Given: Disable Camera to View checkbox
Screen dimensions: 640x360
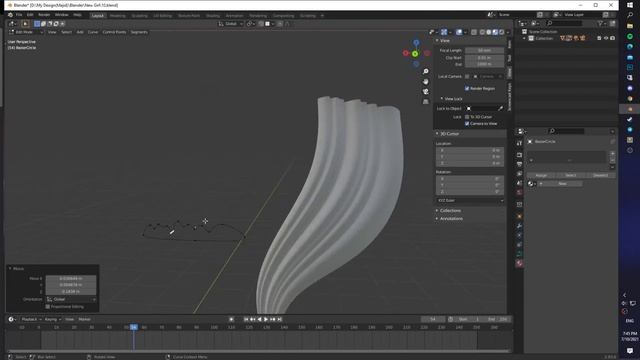Looking at the screenshot, I should pyautogui.click(x=467, y=124).
